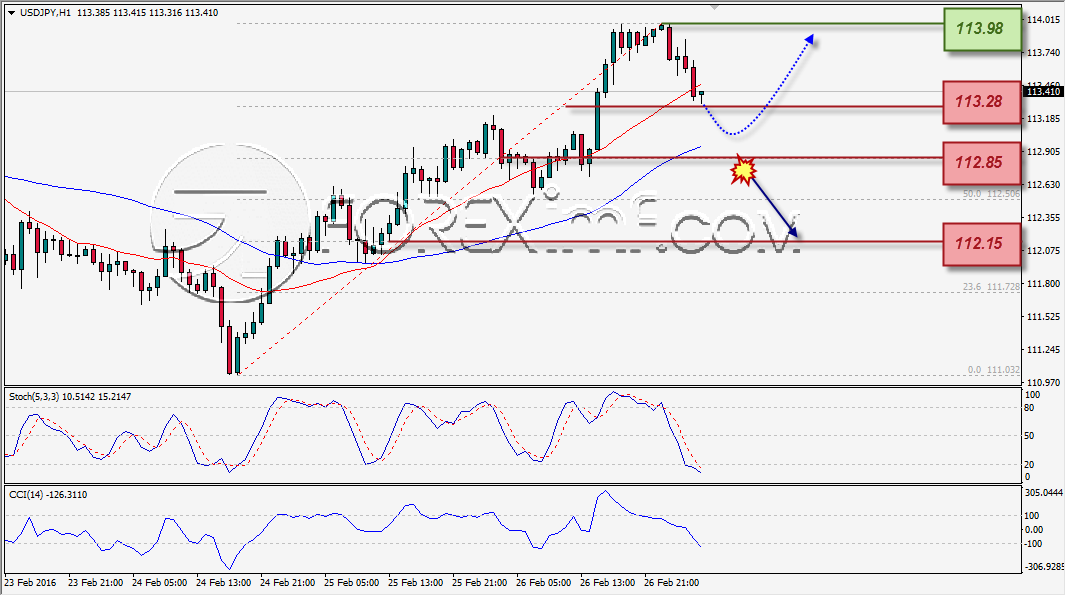The image size is (1066, 596).
Task: Click the -306.9285 CCI scale value
Action: [1044, 566]
